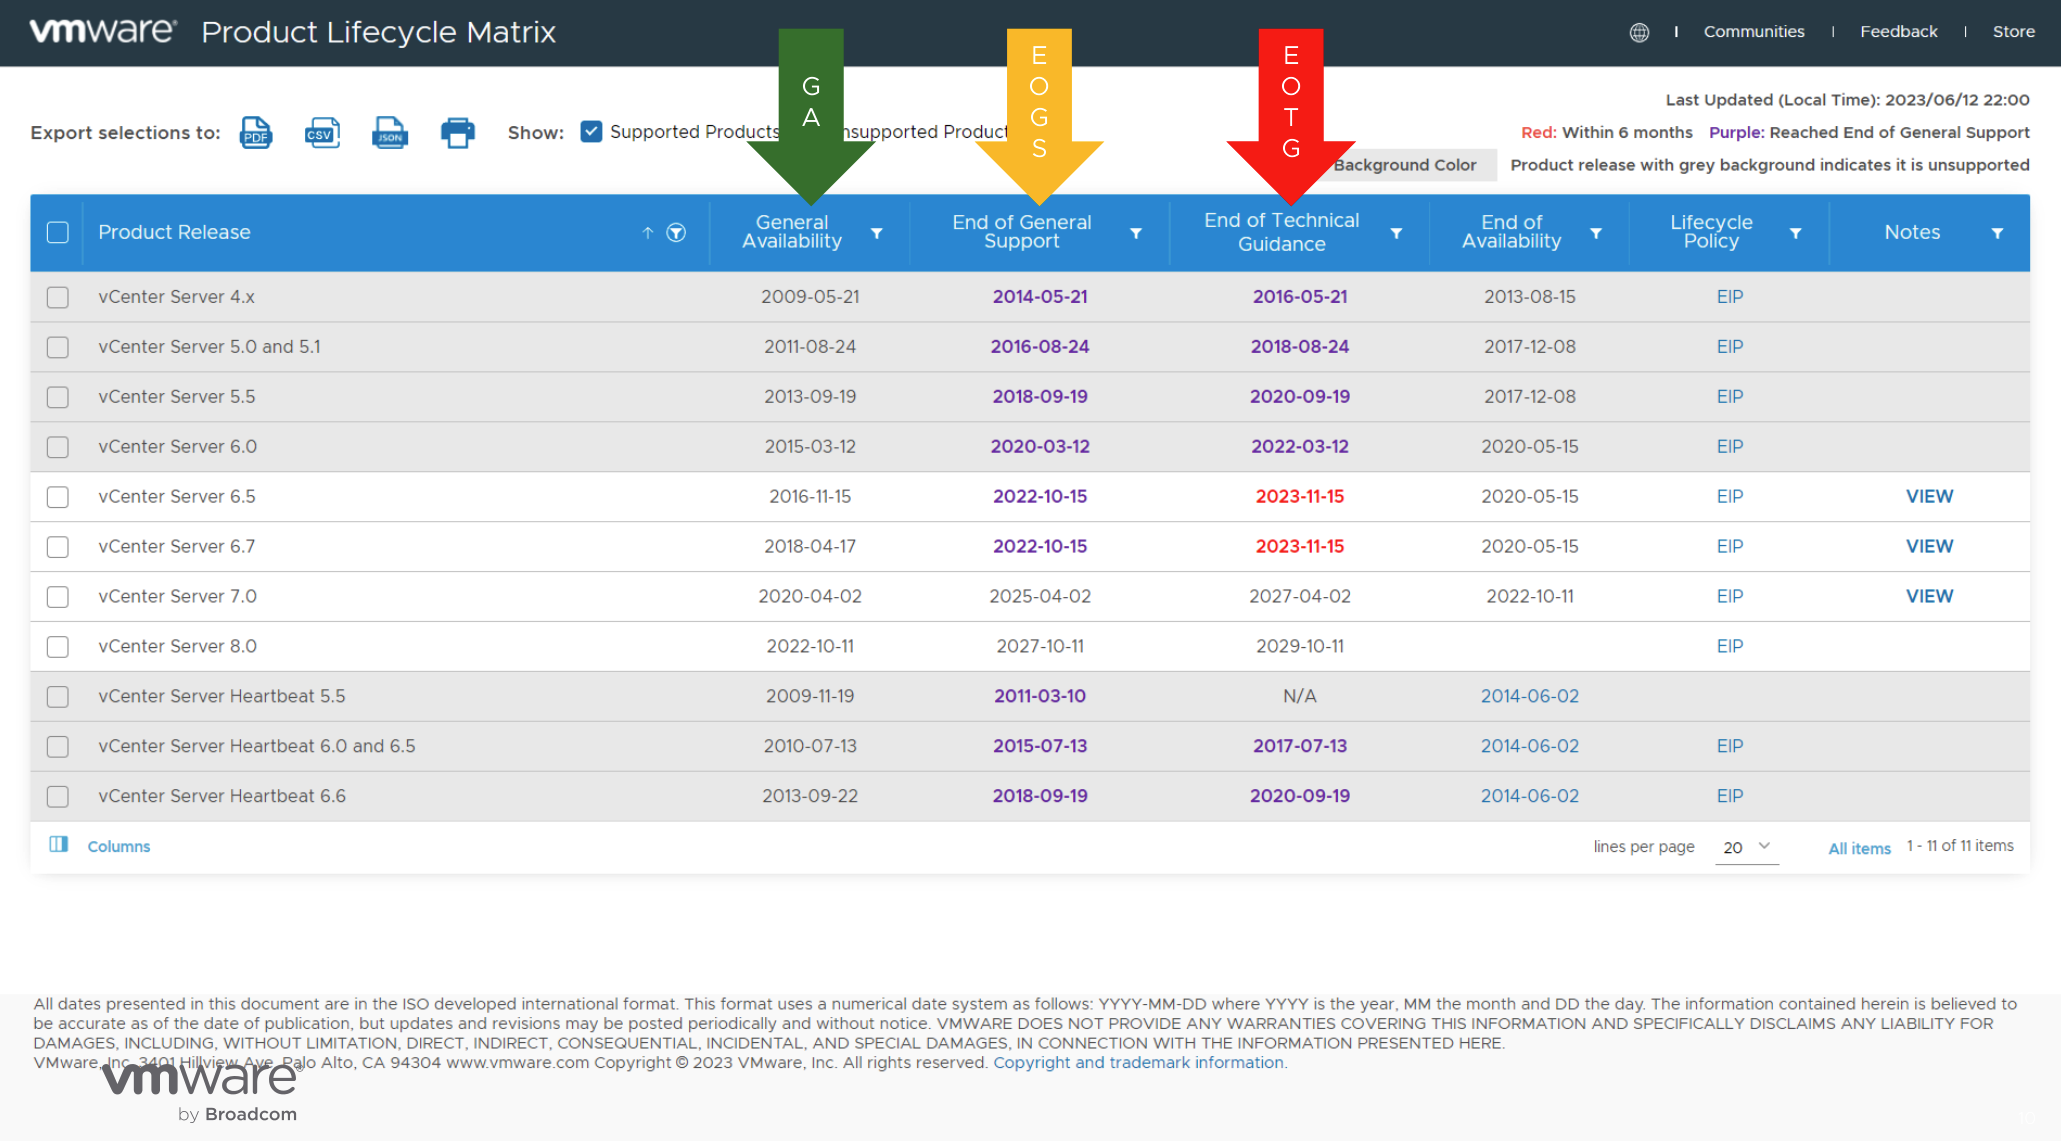Screen dimensions: 2061x1141
Task: Export selections to CSV
Action: (x=322, y=132)
